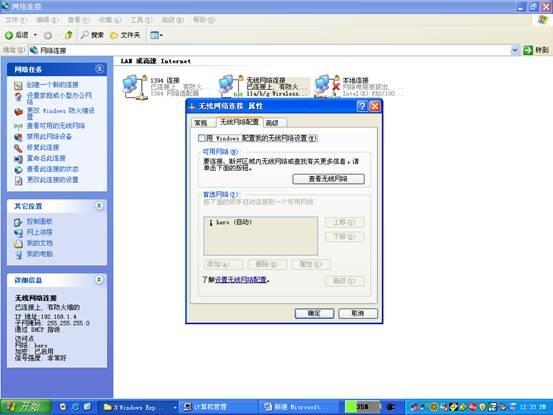
Task: Select the hero network in the preferred list
Action: point(230,222)
